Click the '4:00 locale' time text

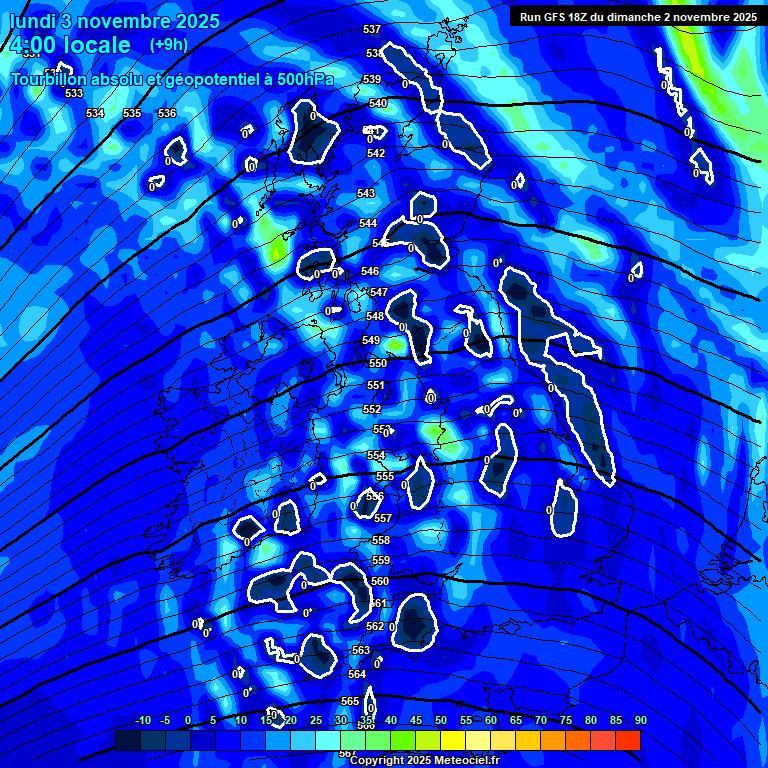[x=70, y=45]
